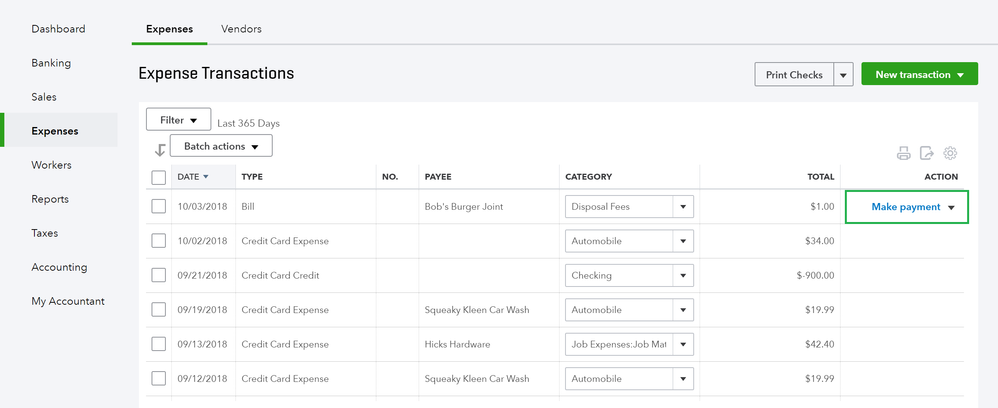This screenshot has width=998, height=408.
Task: Select the 09/21/2018 Credit Card Credit checkbox
Action: [159, 275]
